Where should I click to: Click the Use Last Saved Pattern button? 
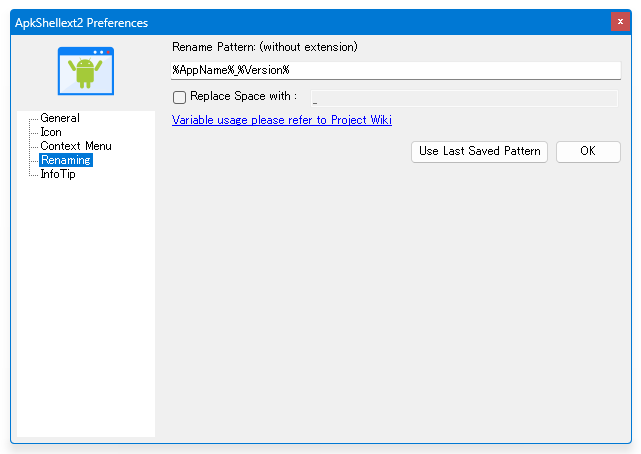coord(479,152)
